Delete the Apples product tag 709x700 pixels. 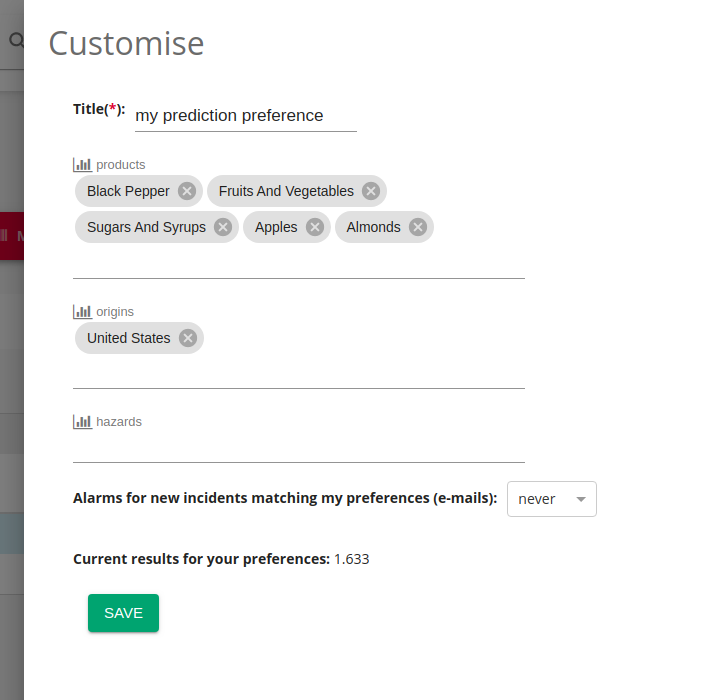point(315,227)
